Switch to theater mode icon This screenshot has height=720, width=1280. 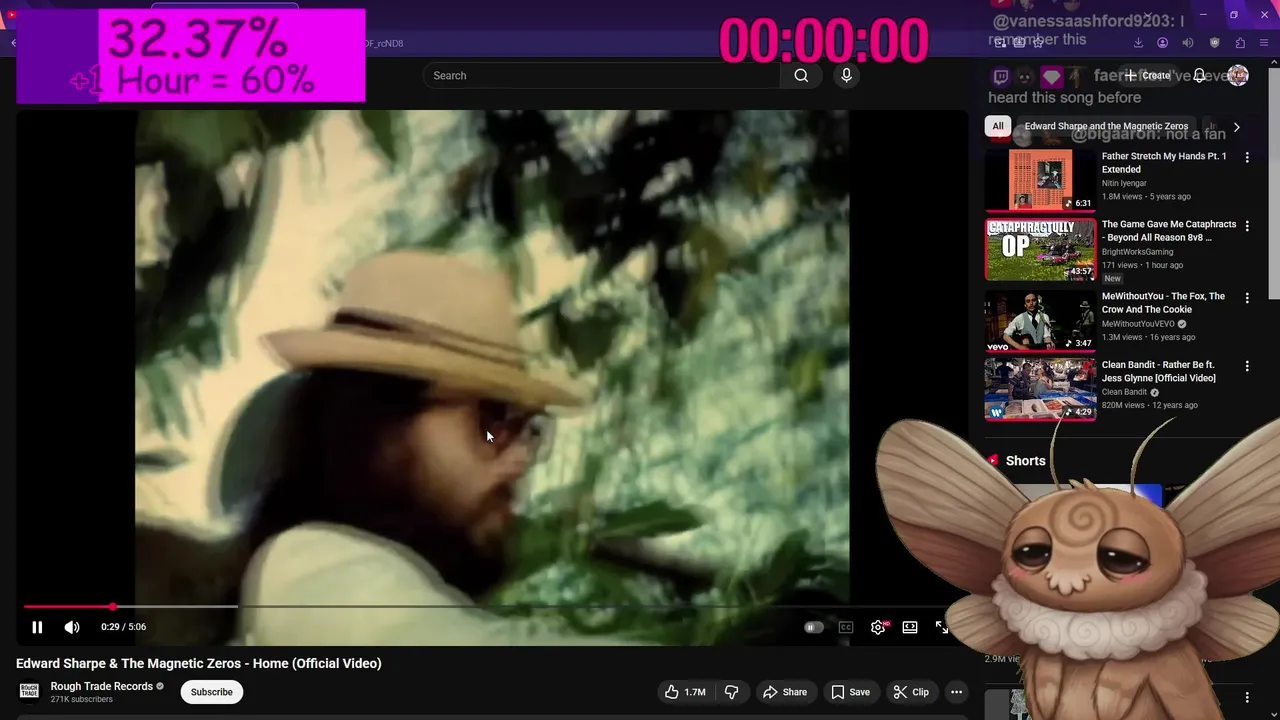click(910, 627)
